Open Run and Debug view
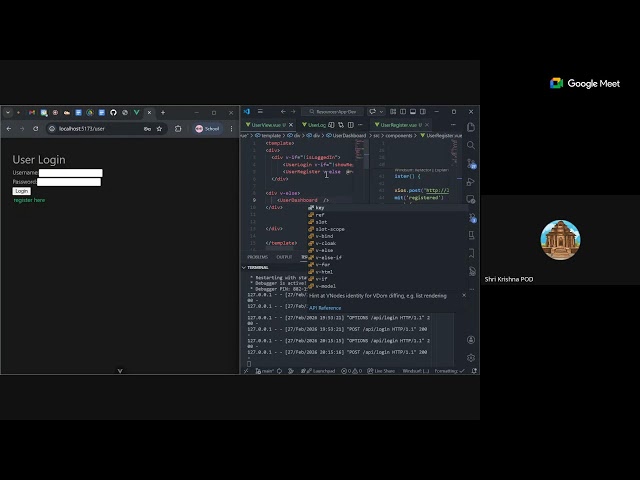This screenshot has width=640, height=480. point(471,182)
